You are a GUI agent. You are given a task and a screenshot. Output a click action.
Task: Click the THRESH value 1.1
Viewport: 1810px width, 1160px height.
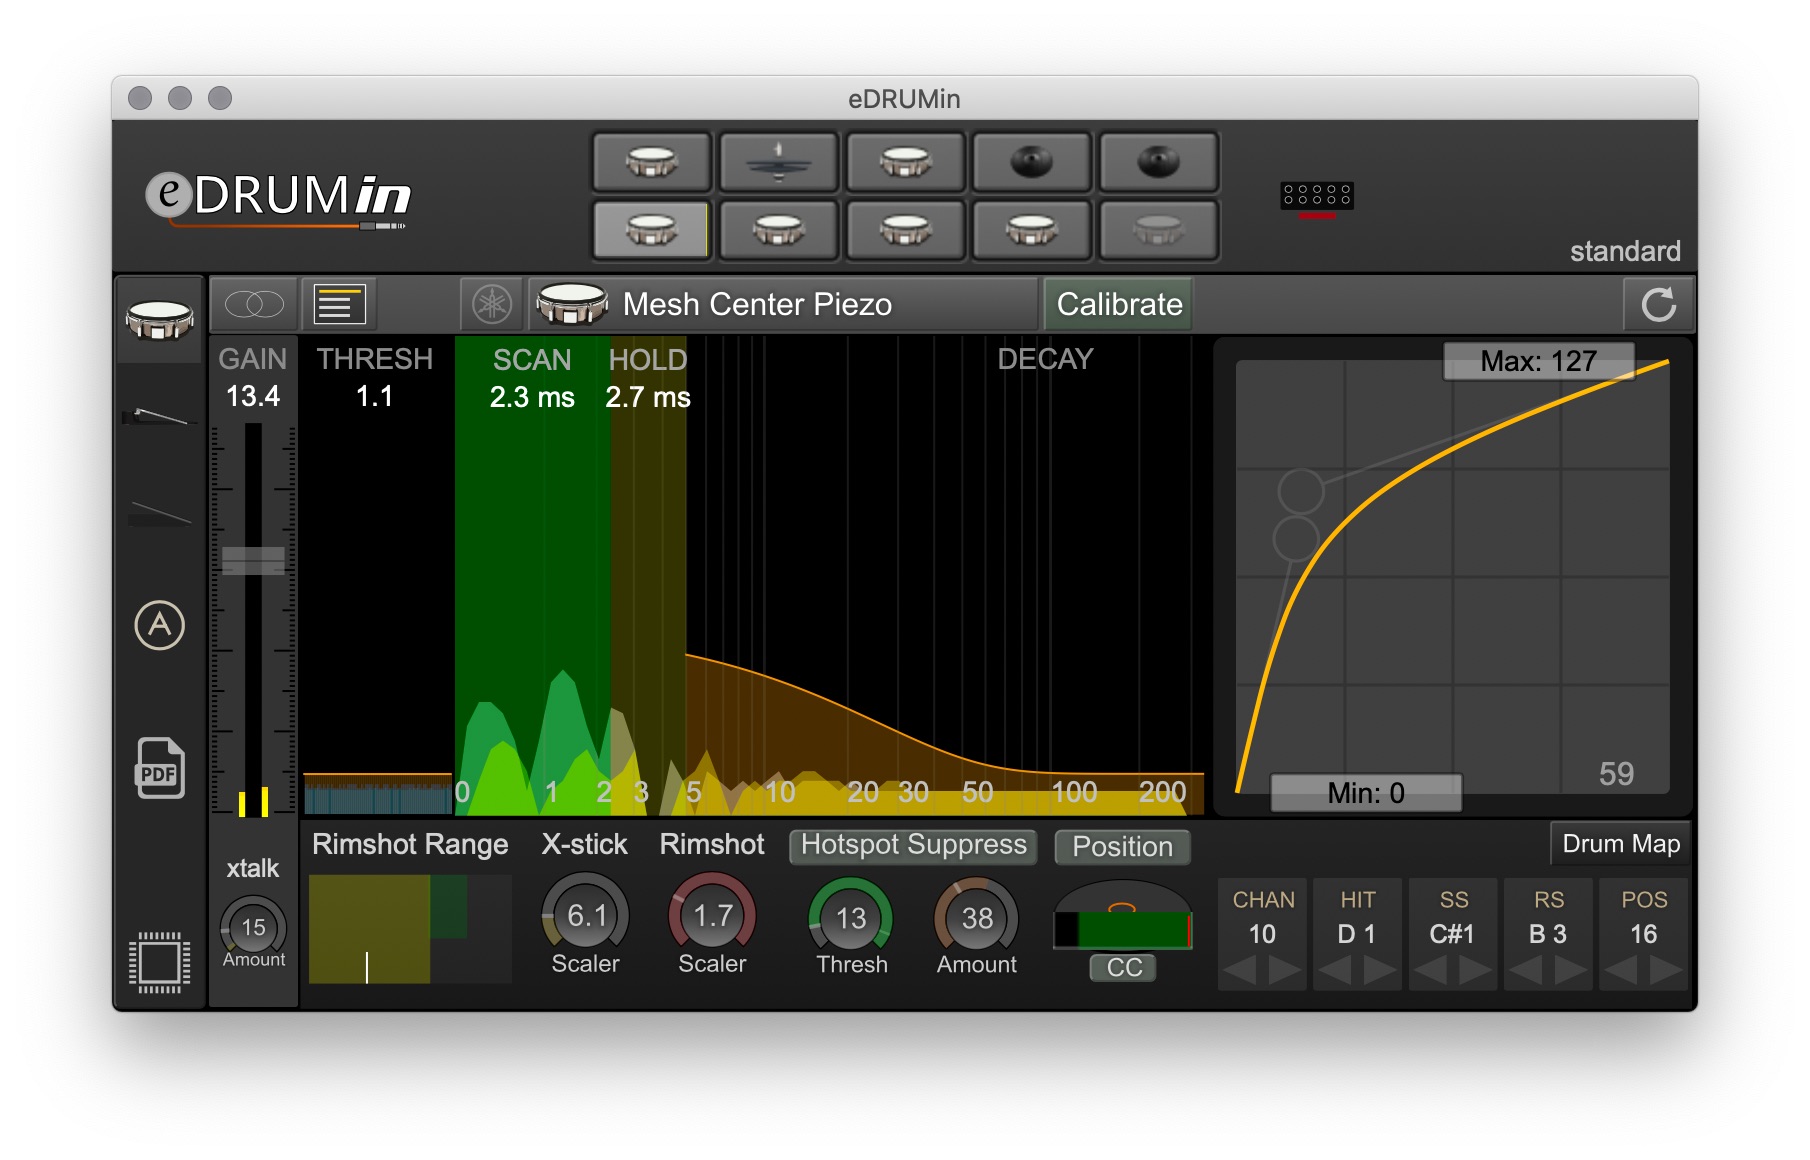click(x=374, y=397)
